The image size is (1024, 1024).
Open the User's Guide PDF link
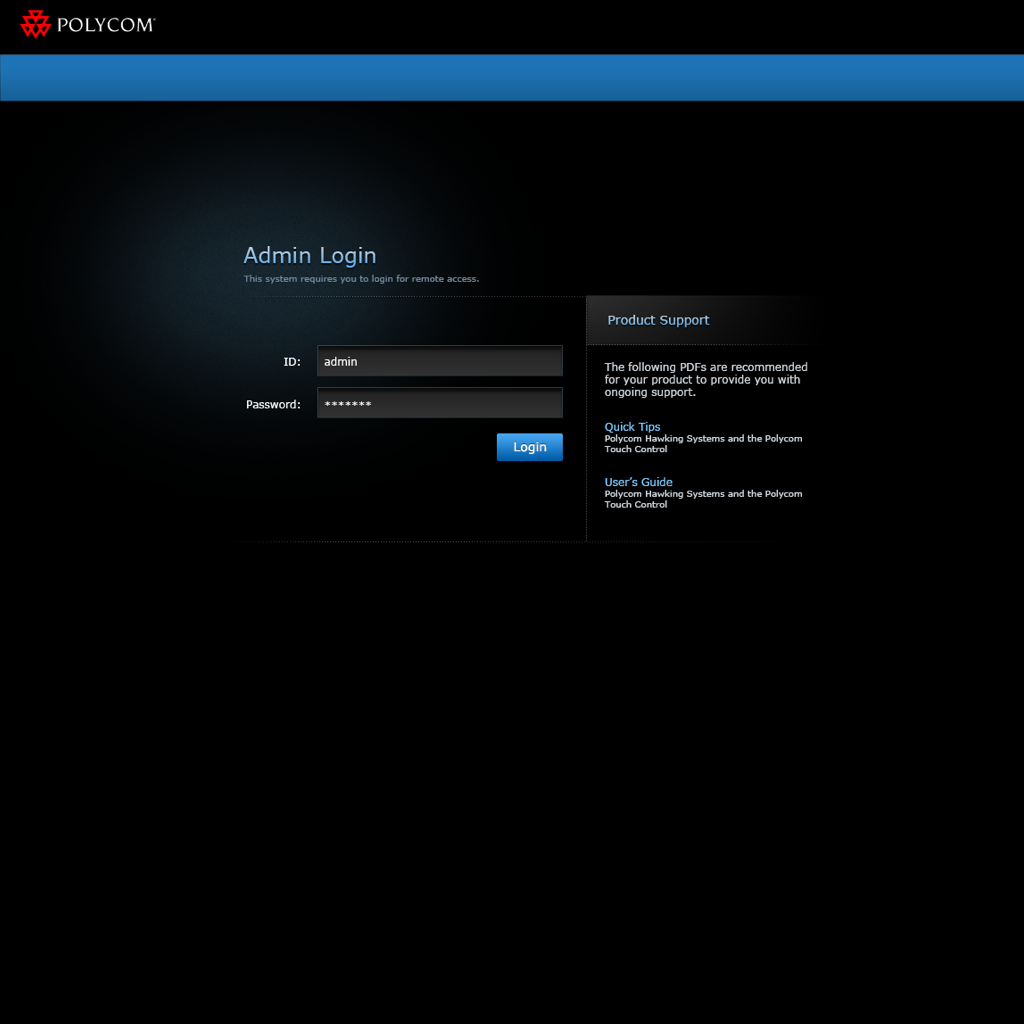638,482
